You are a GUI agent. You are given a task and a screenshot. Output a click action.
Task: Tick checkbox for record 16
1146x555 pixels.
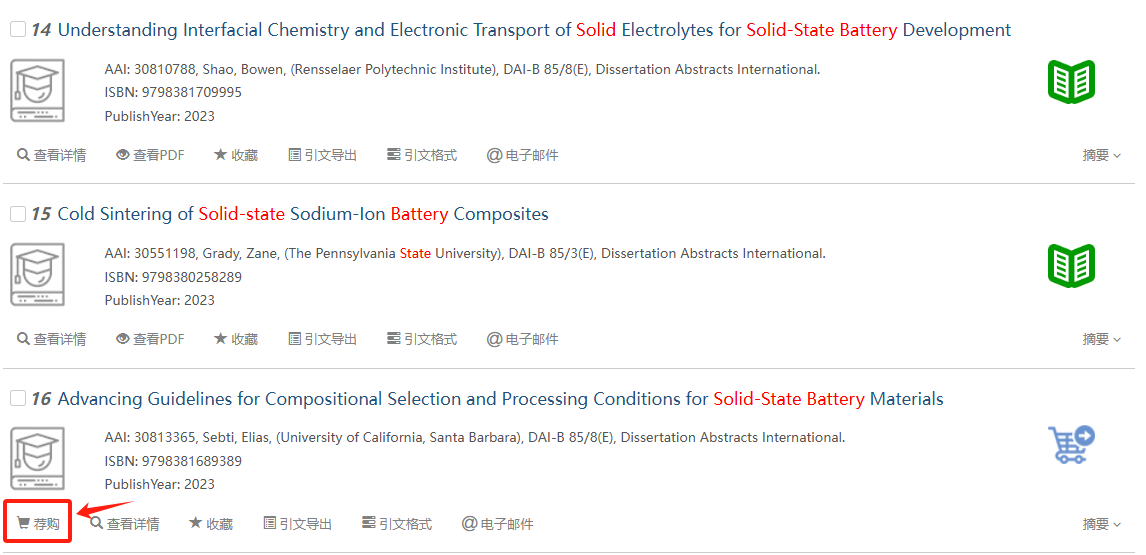coord(18,398)
